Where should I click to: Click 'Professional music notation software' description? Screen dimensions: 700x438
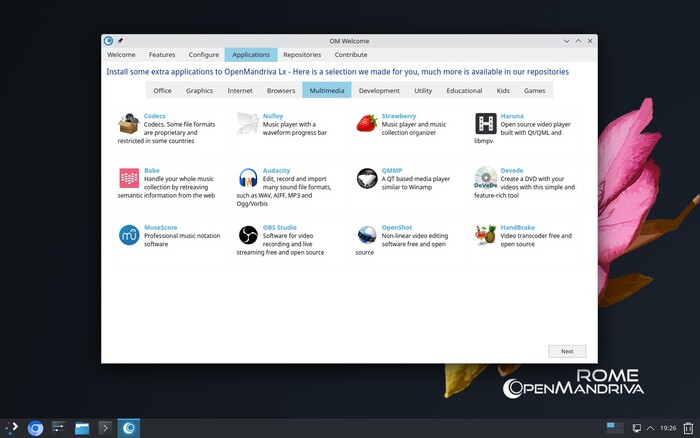pyautogui.click(x=182, y=240)
